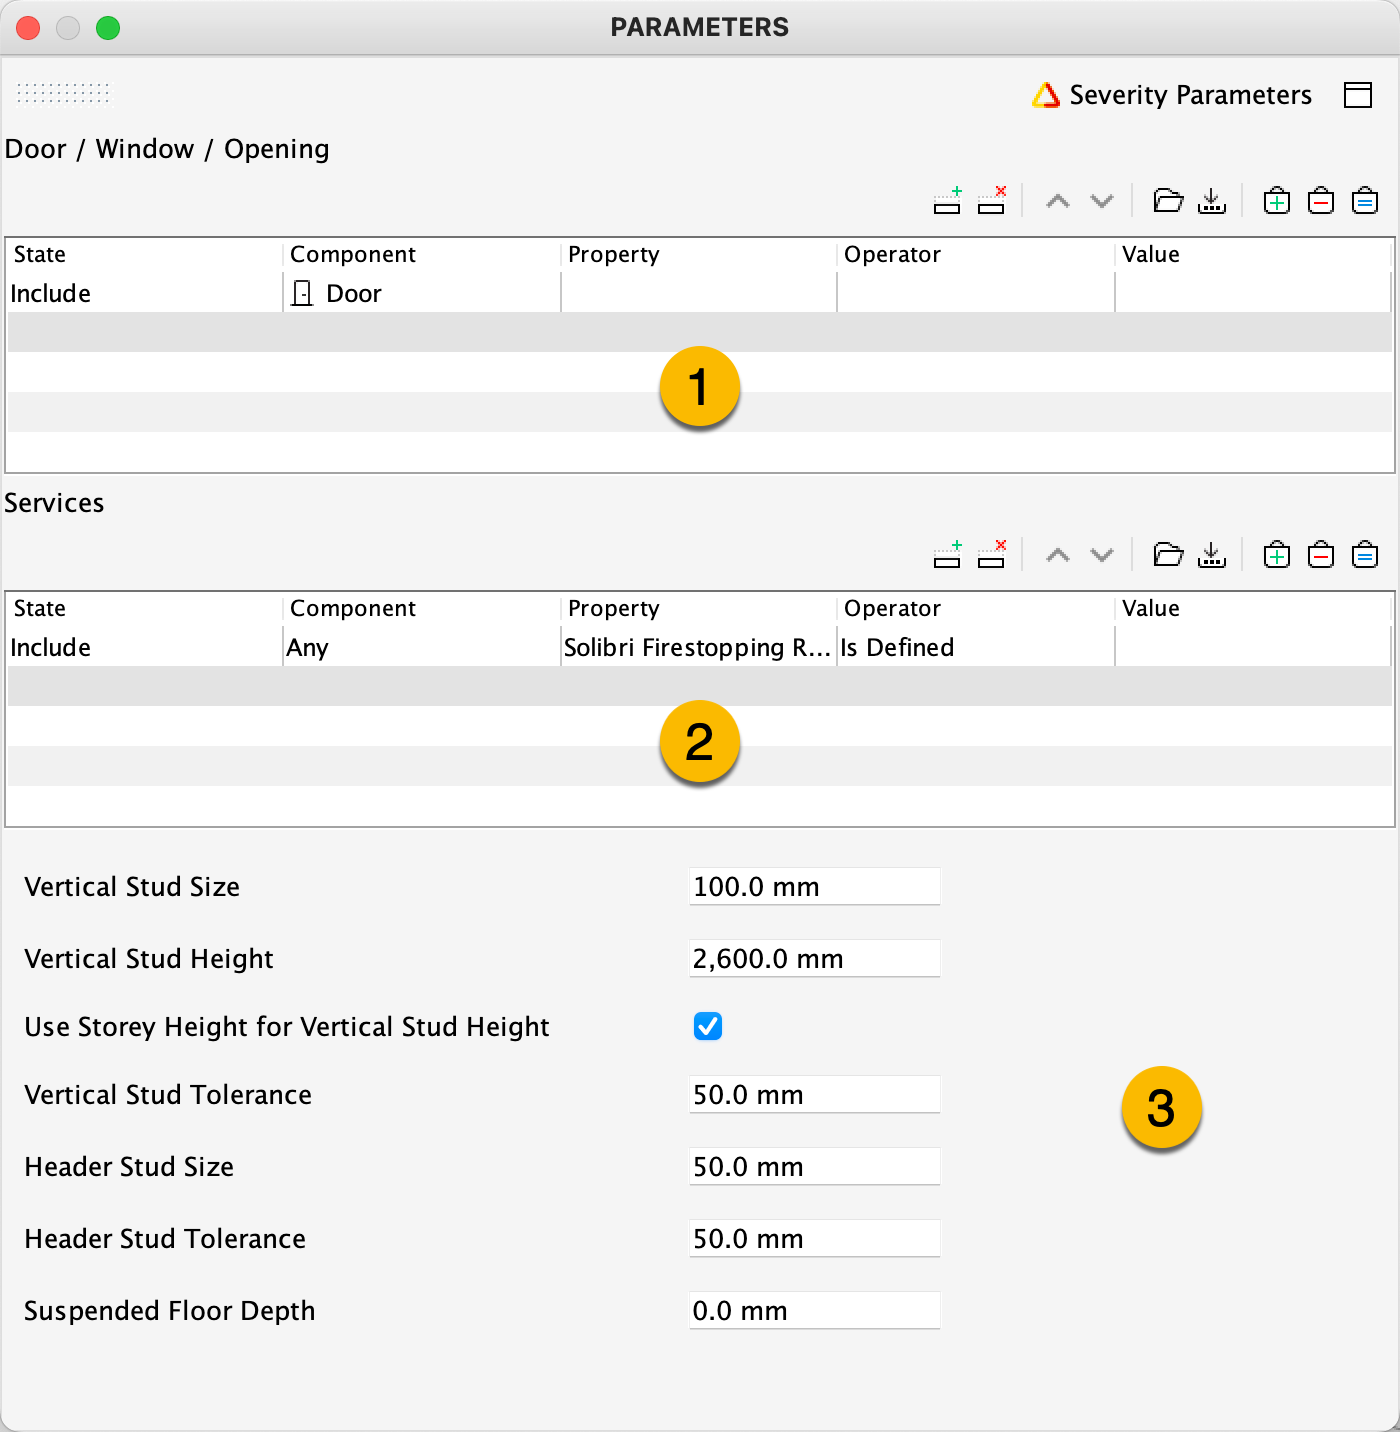The width and height of the screenshot is (1400, 1432).
Task: Click Operator column header in Door/Window/Opening table
Action: [976, 254]
